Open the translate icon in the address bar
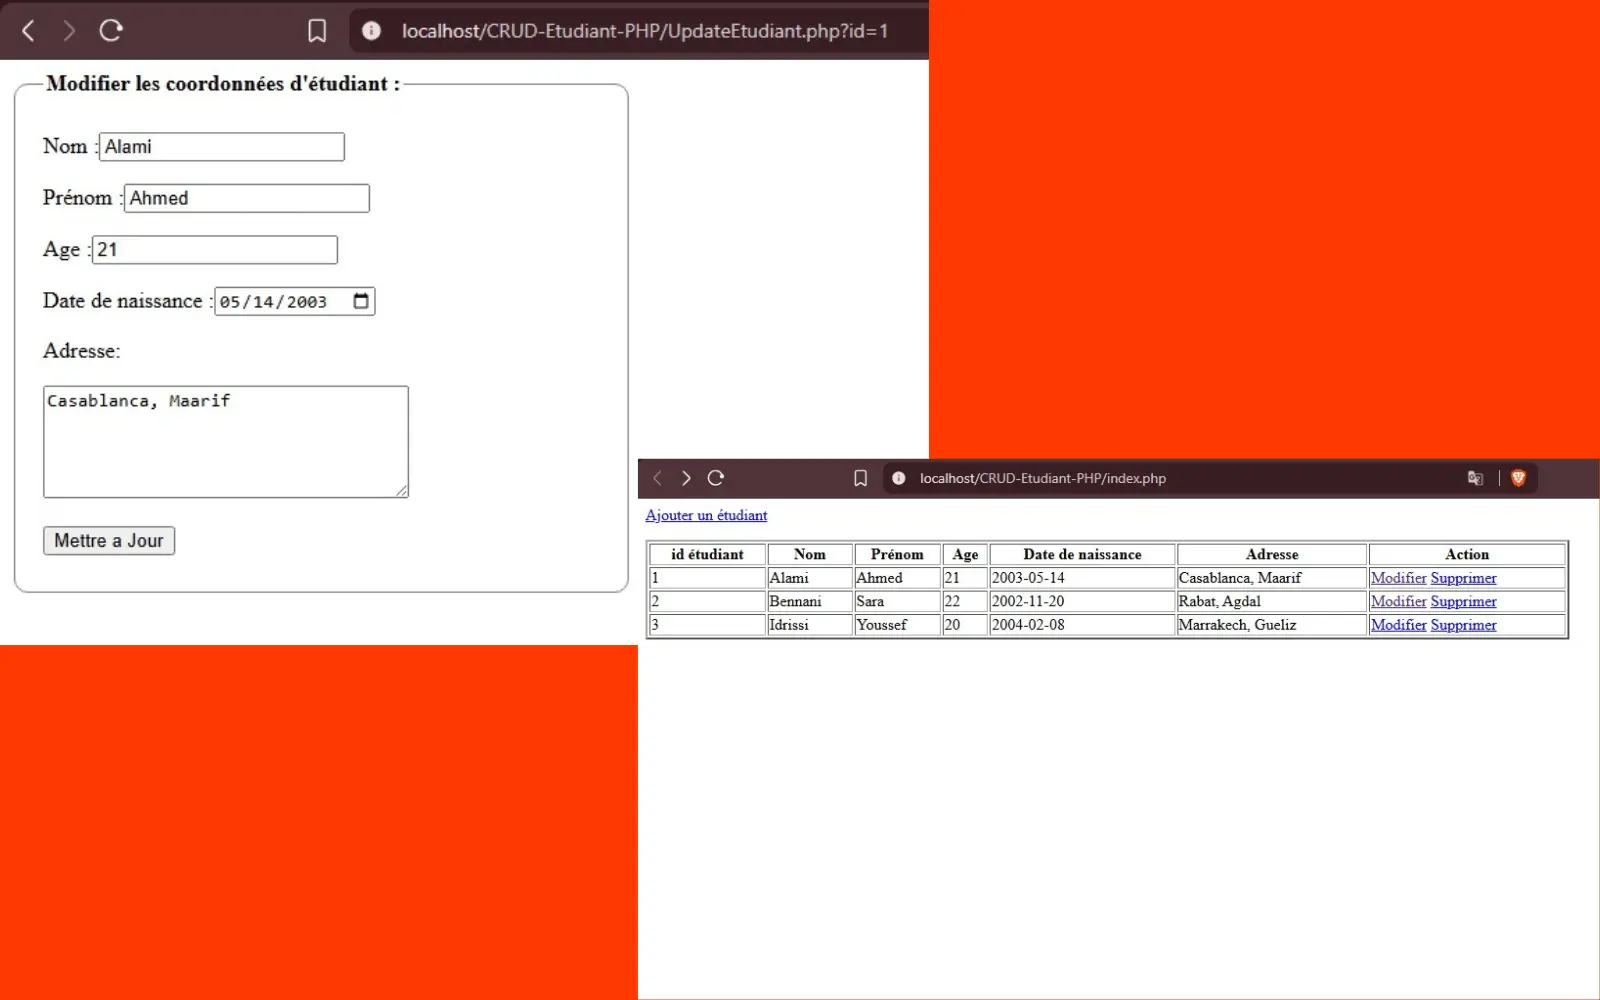The image size is (1600, 1000). click(x=1475, y=478)
